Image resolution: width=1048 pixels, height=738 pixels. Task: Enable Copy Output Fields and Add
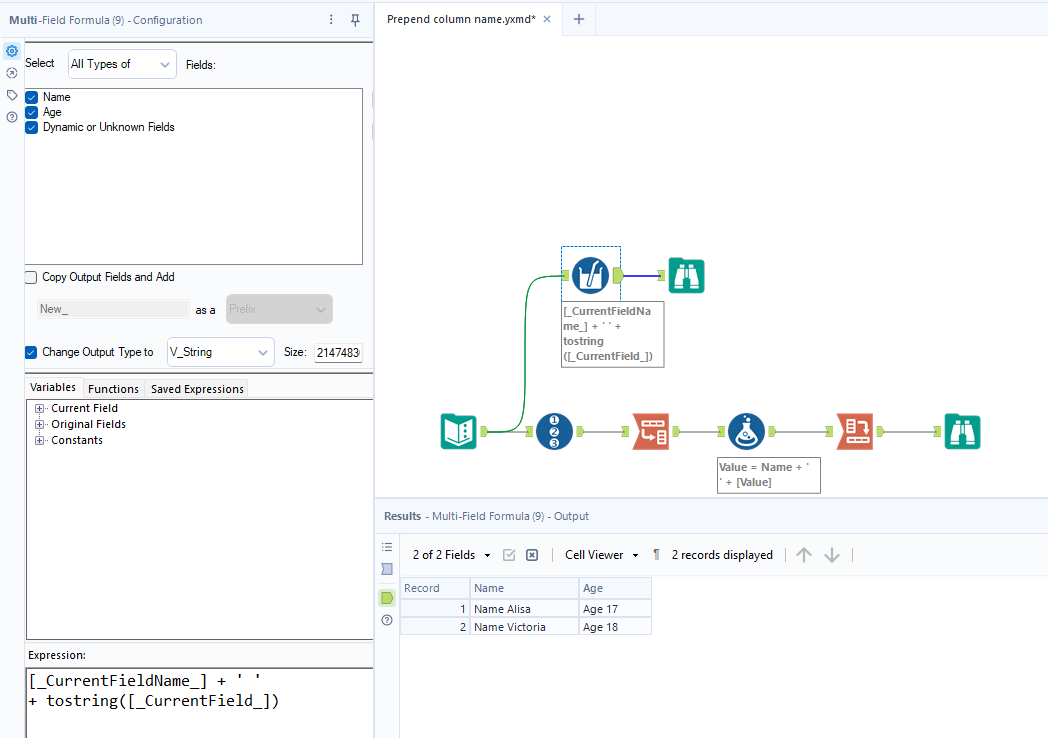coord(30,277)
